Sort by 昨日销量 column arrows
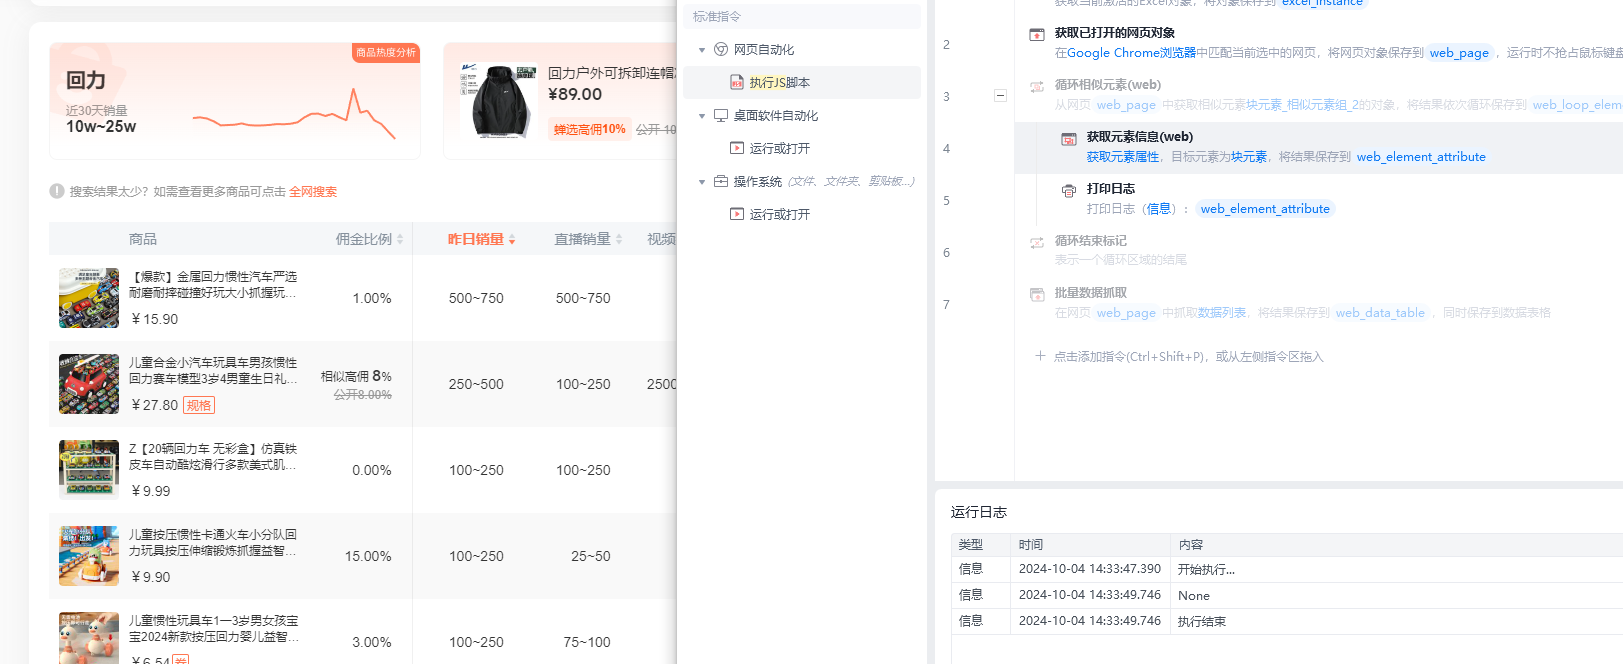 [x=512, y=239]
